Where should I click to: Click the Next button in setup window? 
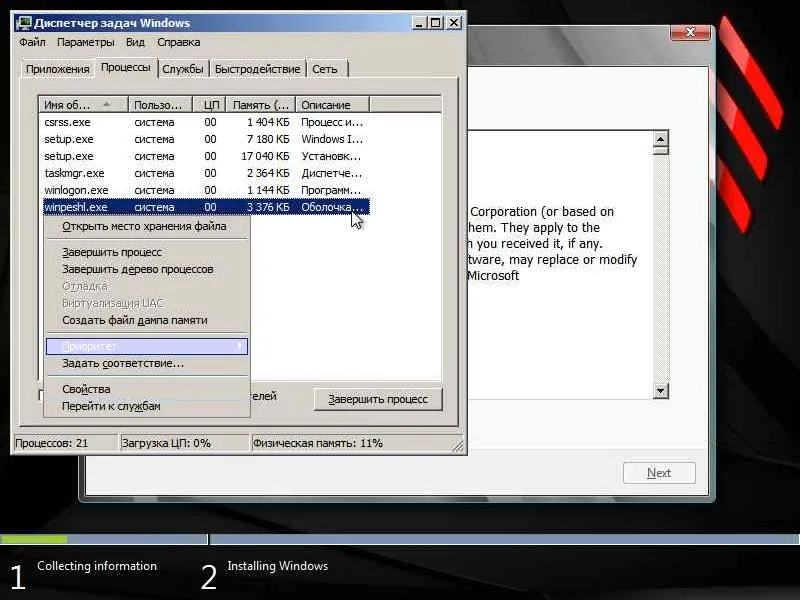click(659, 473)
